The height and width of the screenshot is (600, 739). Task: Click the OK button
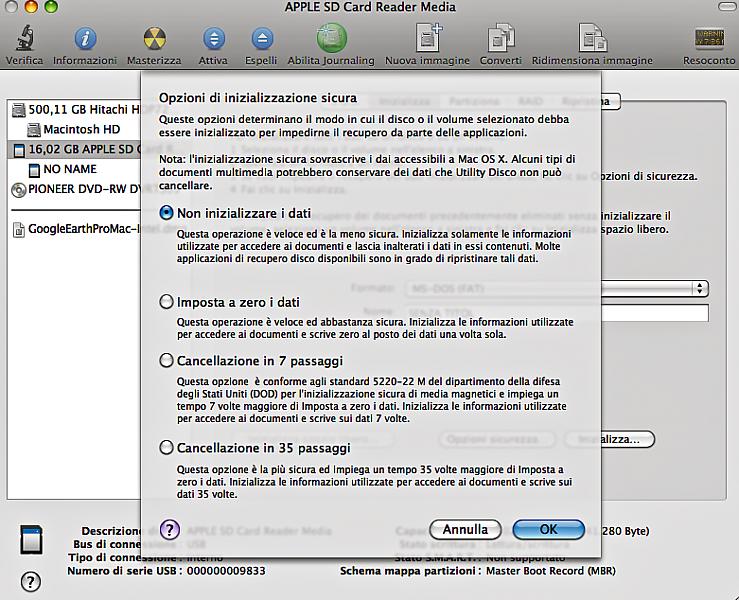tap(549, 530)
